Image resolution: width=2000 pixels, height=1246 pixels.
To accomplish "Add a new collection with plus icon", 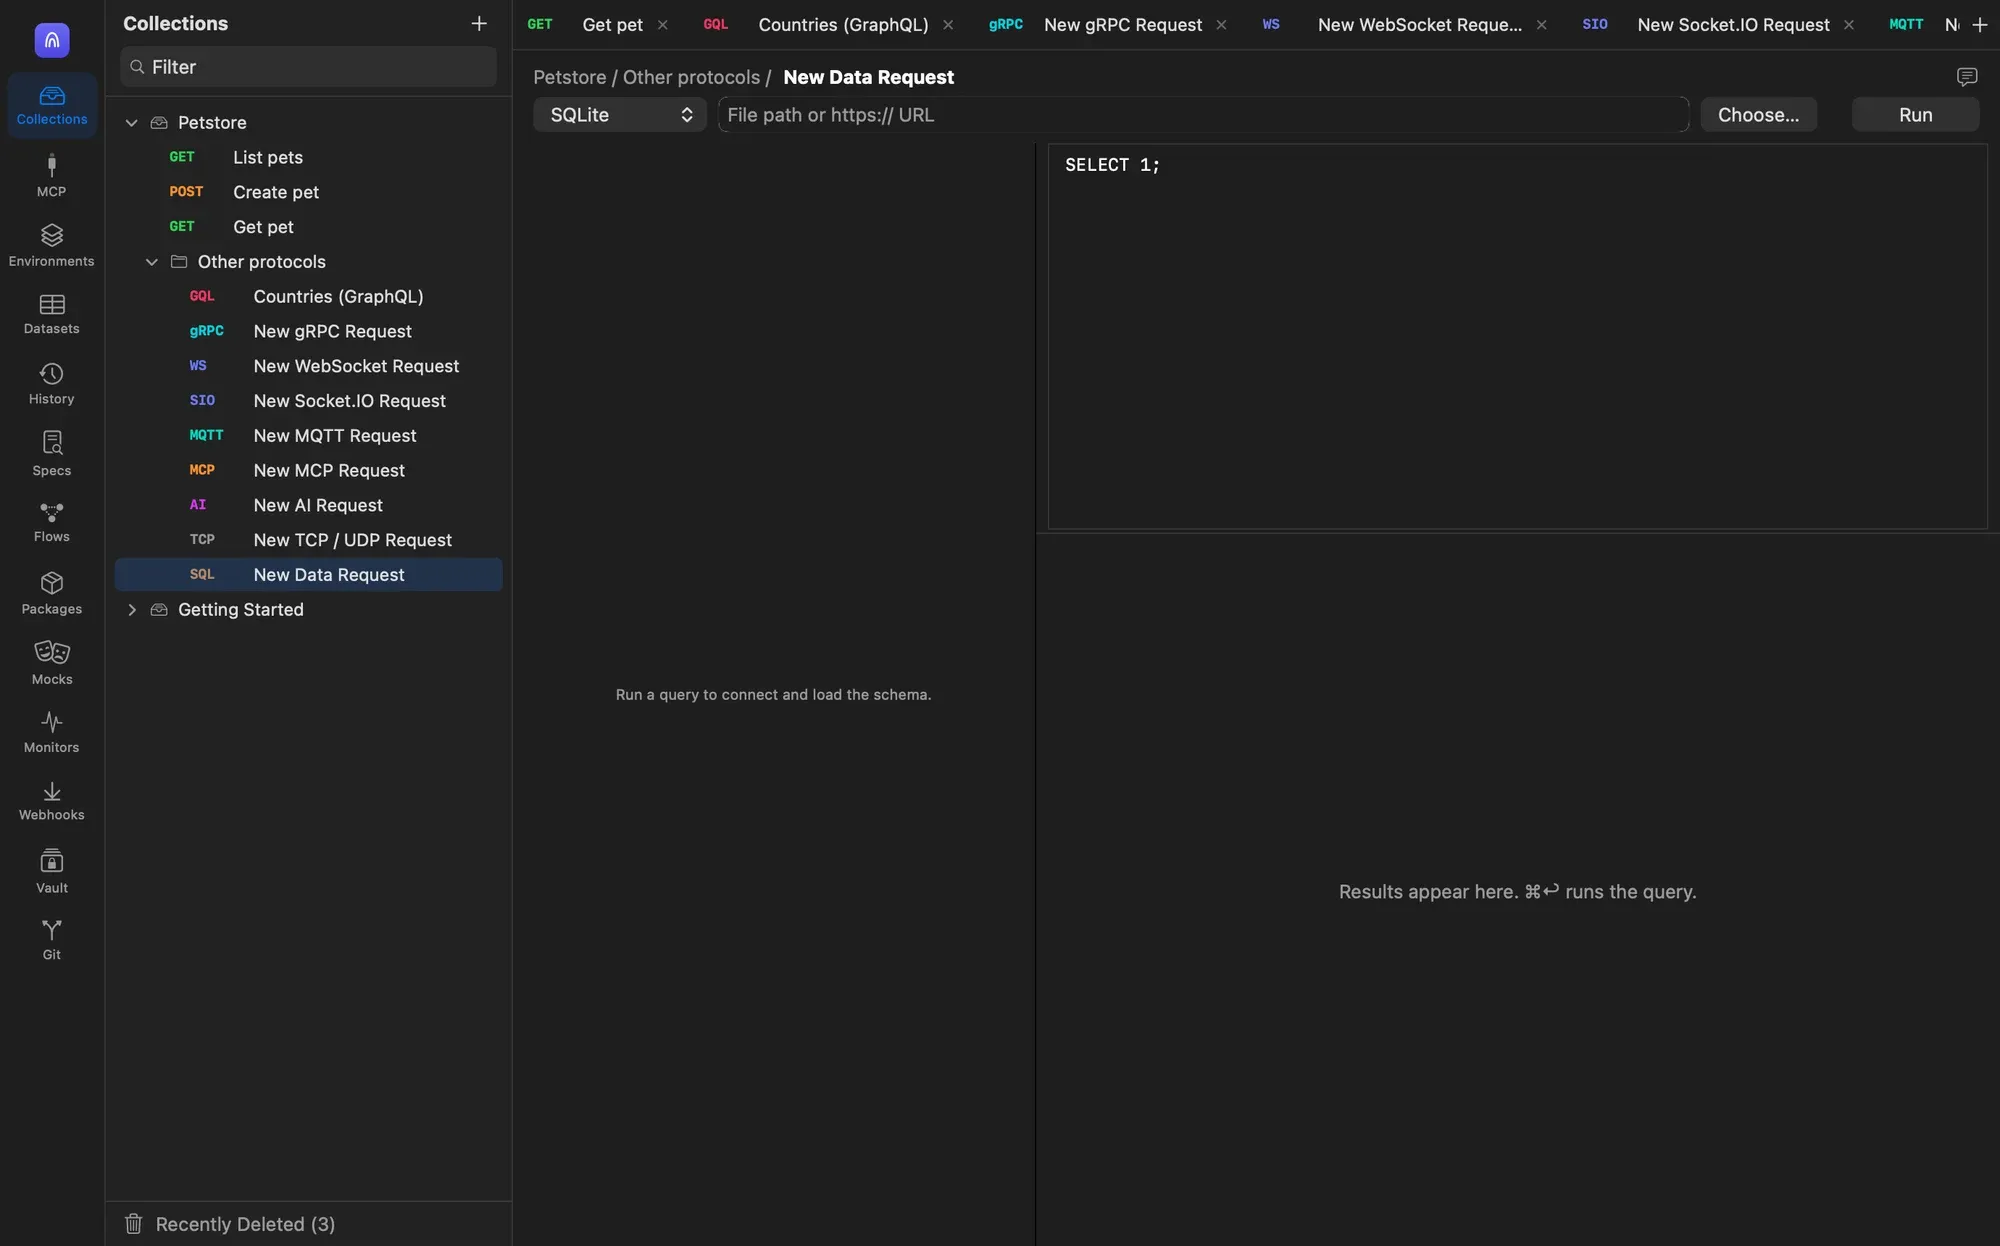I will point(479,23).
